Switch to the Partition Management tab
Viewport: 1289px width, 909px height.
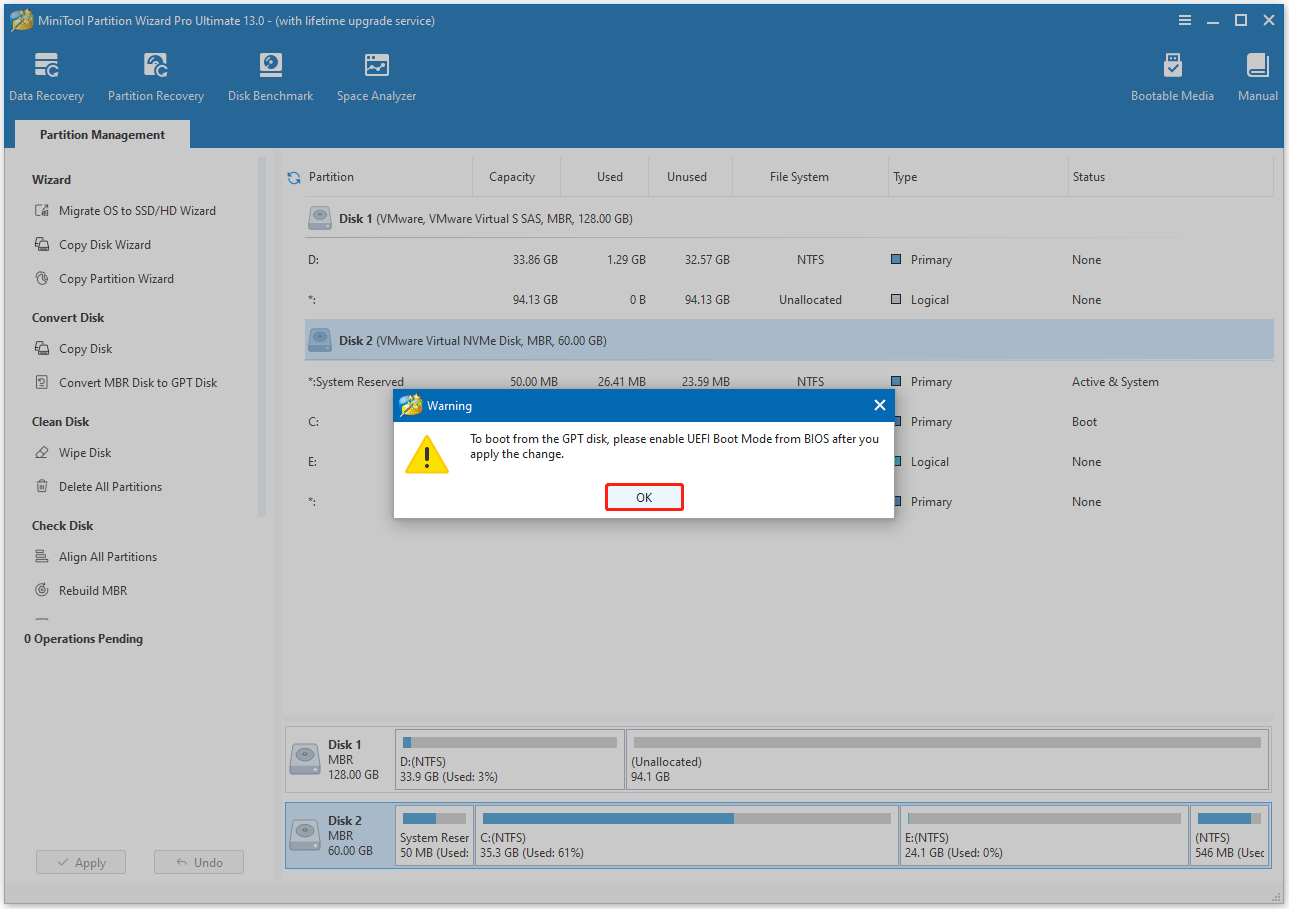101,134
